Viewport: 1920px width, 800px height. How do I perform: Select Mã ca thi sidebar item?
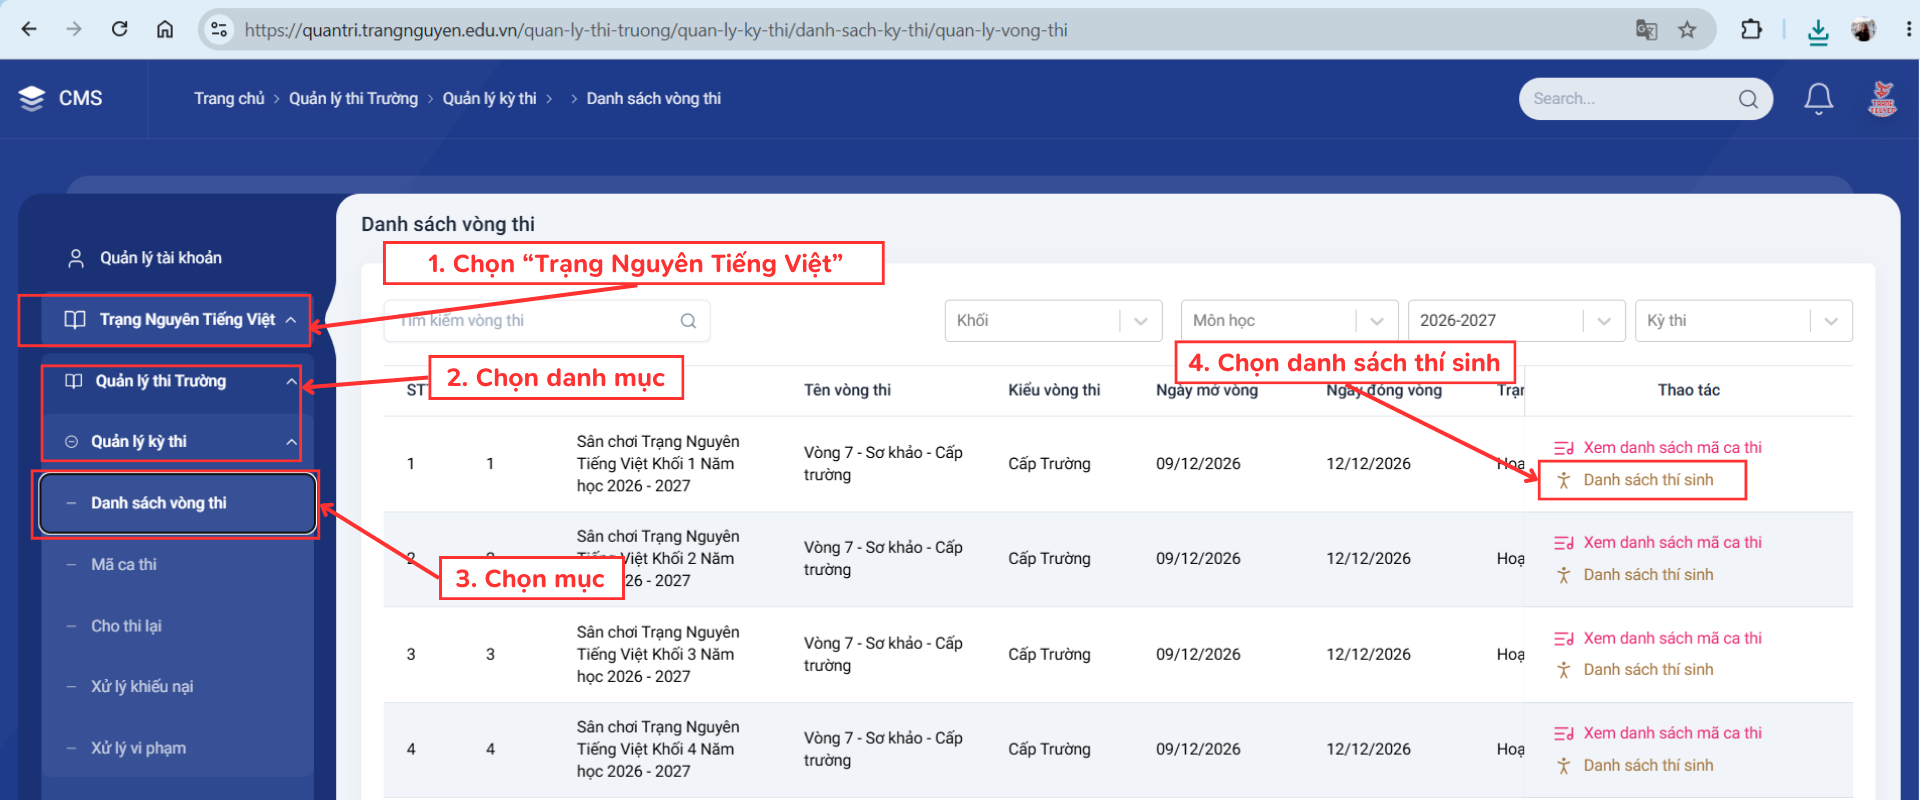point(124,565)
